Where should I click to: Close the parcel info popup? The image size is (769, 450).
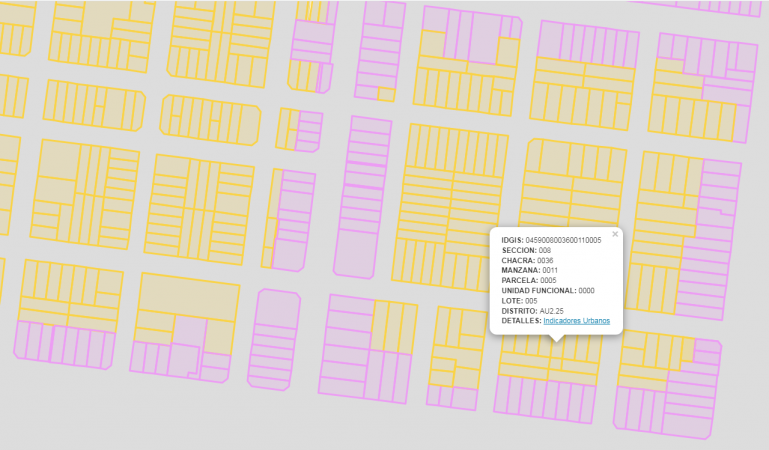(x=615, y=234)
